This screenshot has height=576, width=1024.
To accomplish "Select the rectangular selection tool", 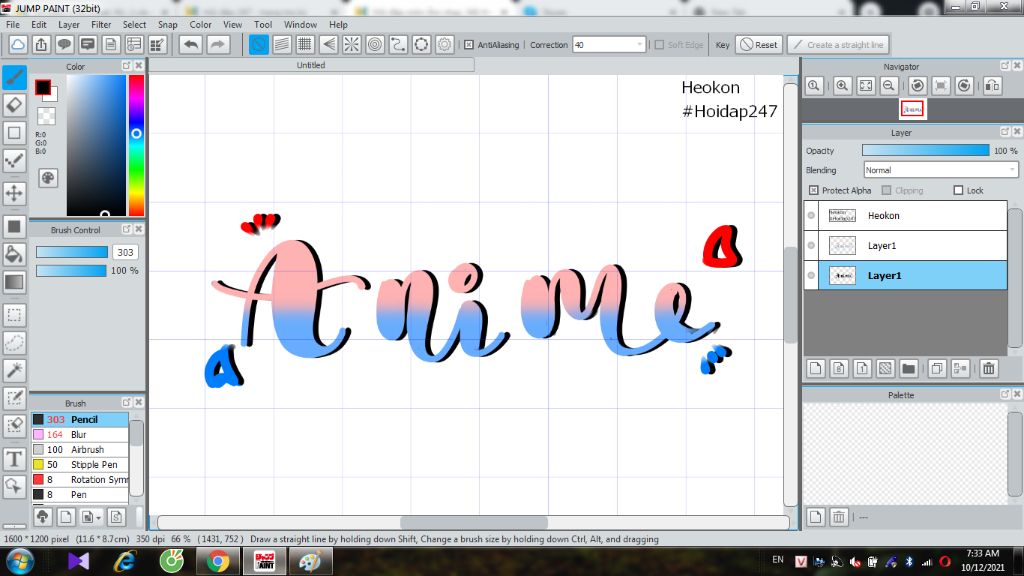I will [14, 315].
